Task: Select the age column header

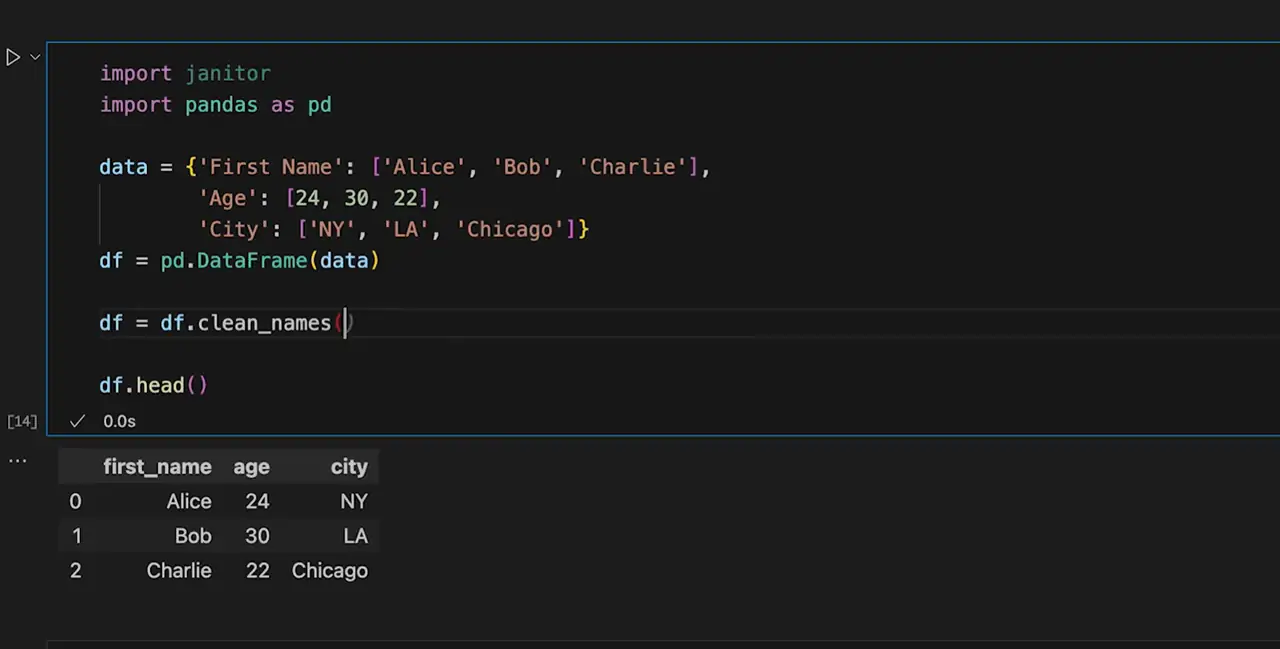Action: coord(251,467)
